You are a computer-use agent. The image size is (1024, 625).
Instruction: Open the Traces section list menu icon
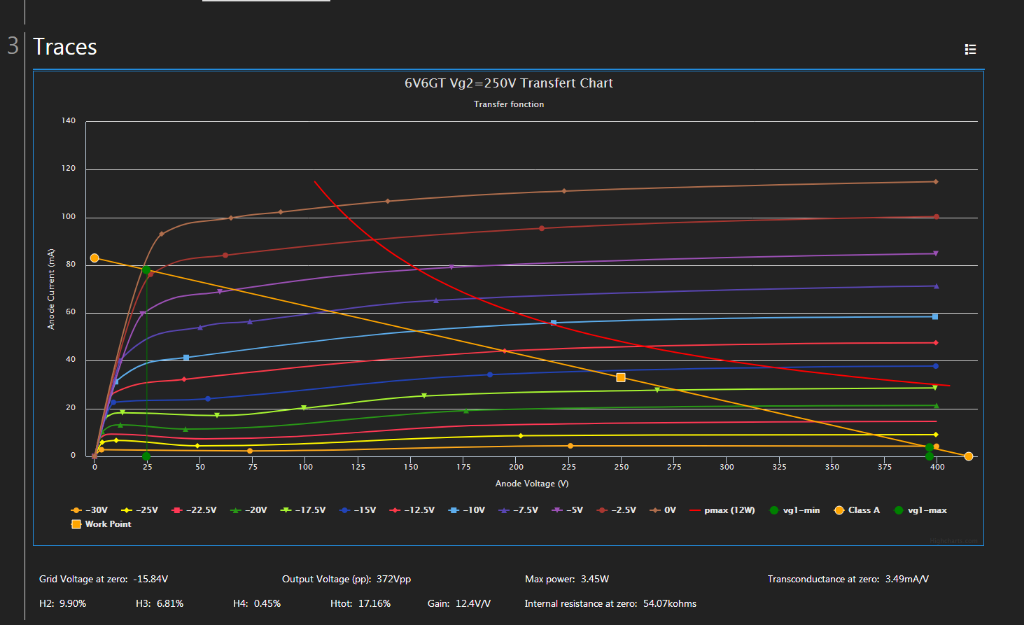[x=969, y=49]
